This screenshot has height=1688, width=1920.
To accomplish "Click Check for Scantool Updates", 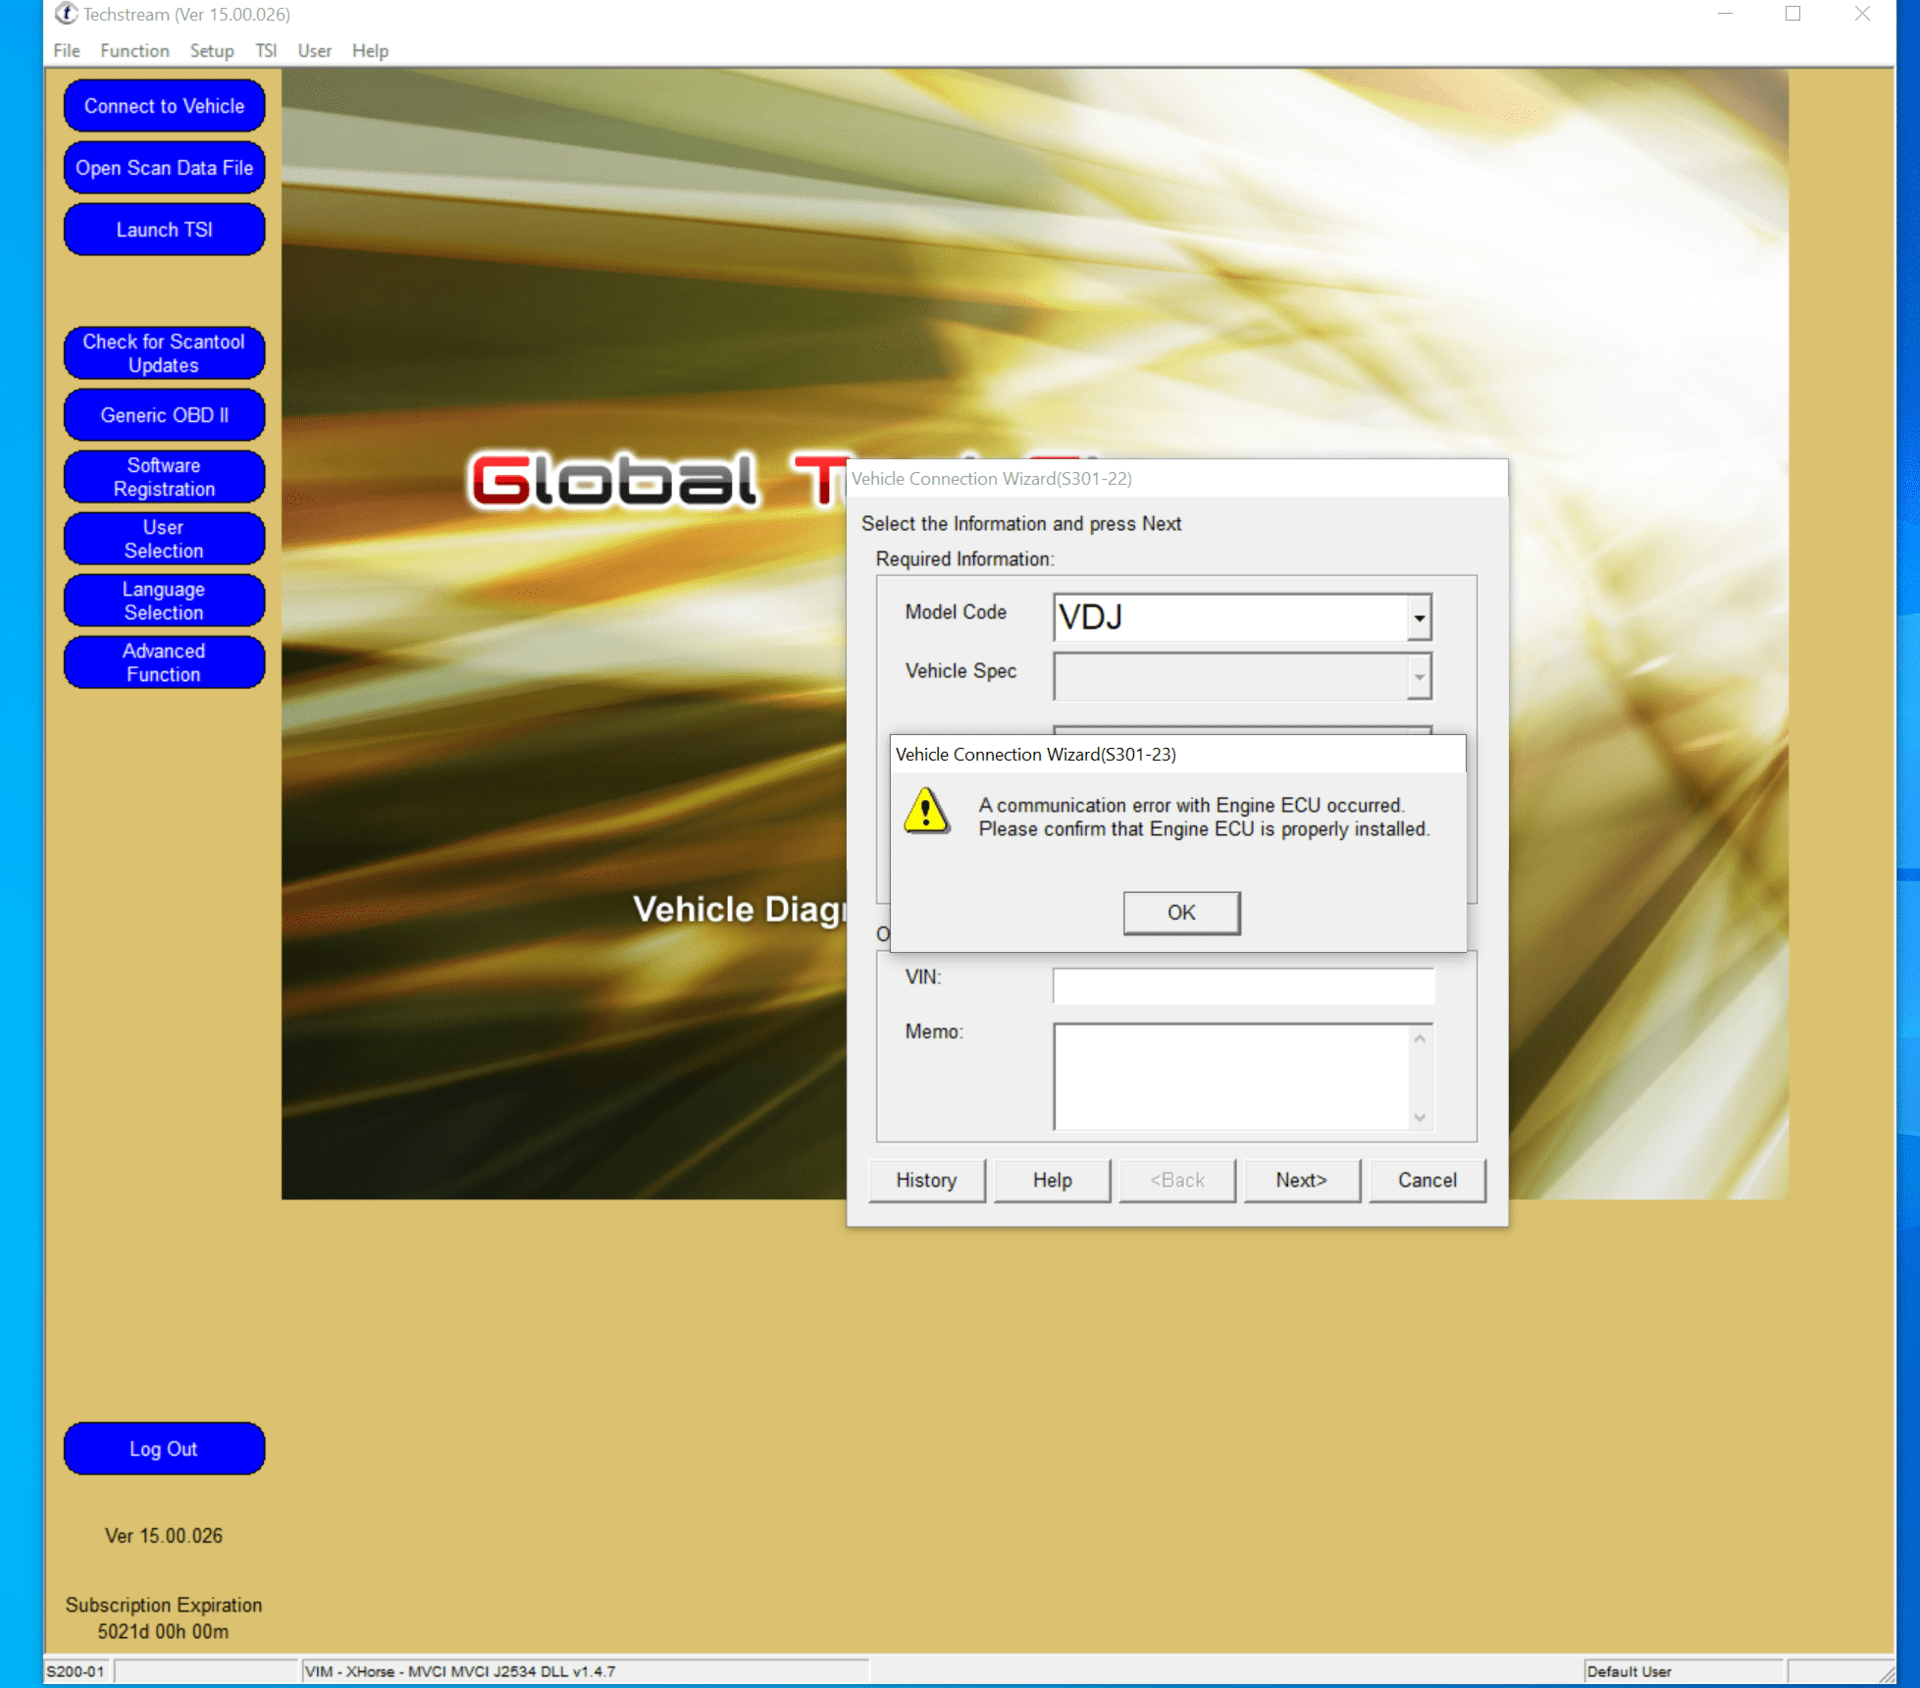I will click(x=164, y=353).
